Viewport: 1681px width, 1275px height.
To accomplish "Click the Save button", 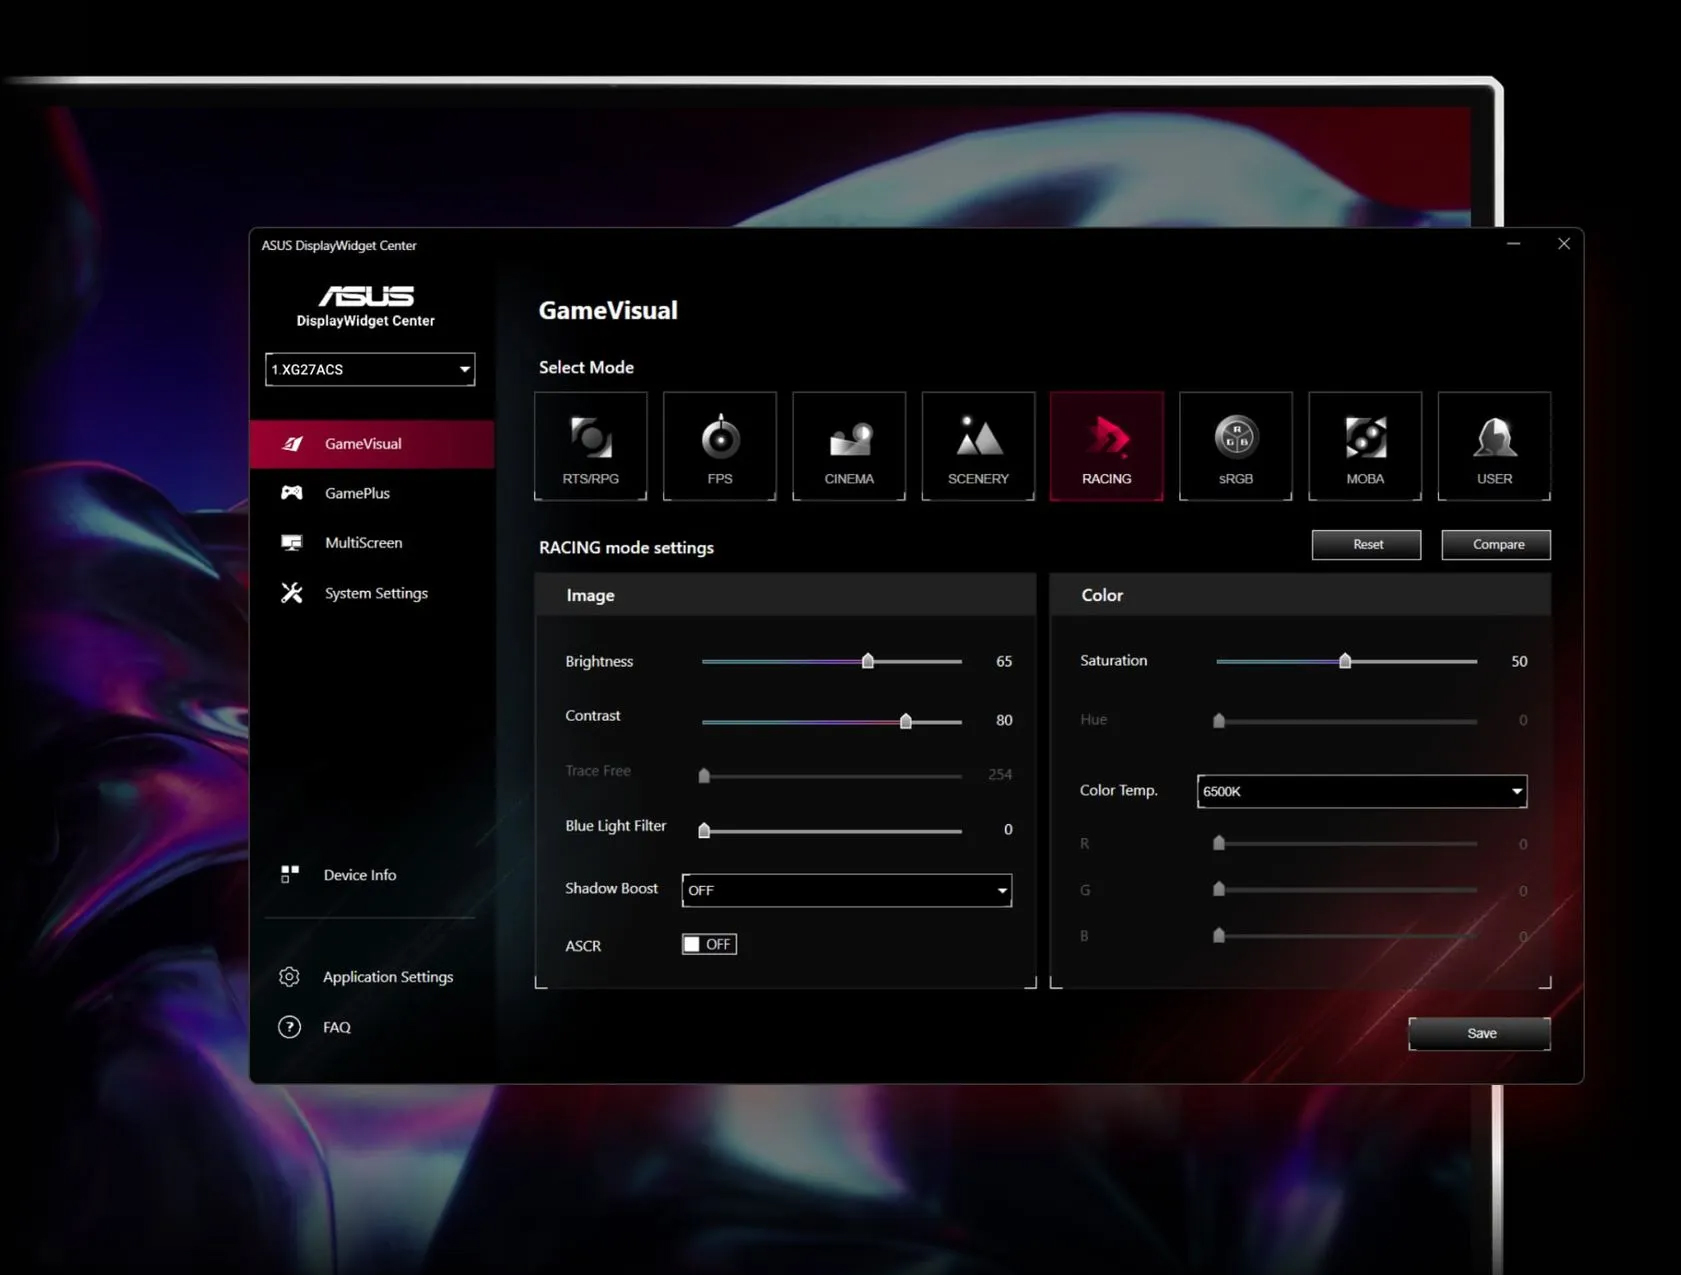I will [1479, 1033].
